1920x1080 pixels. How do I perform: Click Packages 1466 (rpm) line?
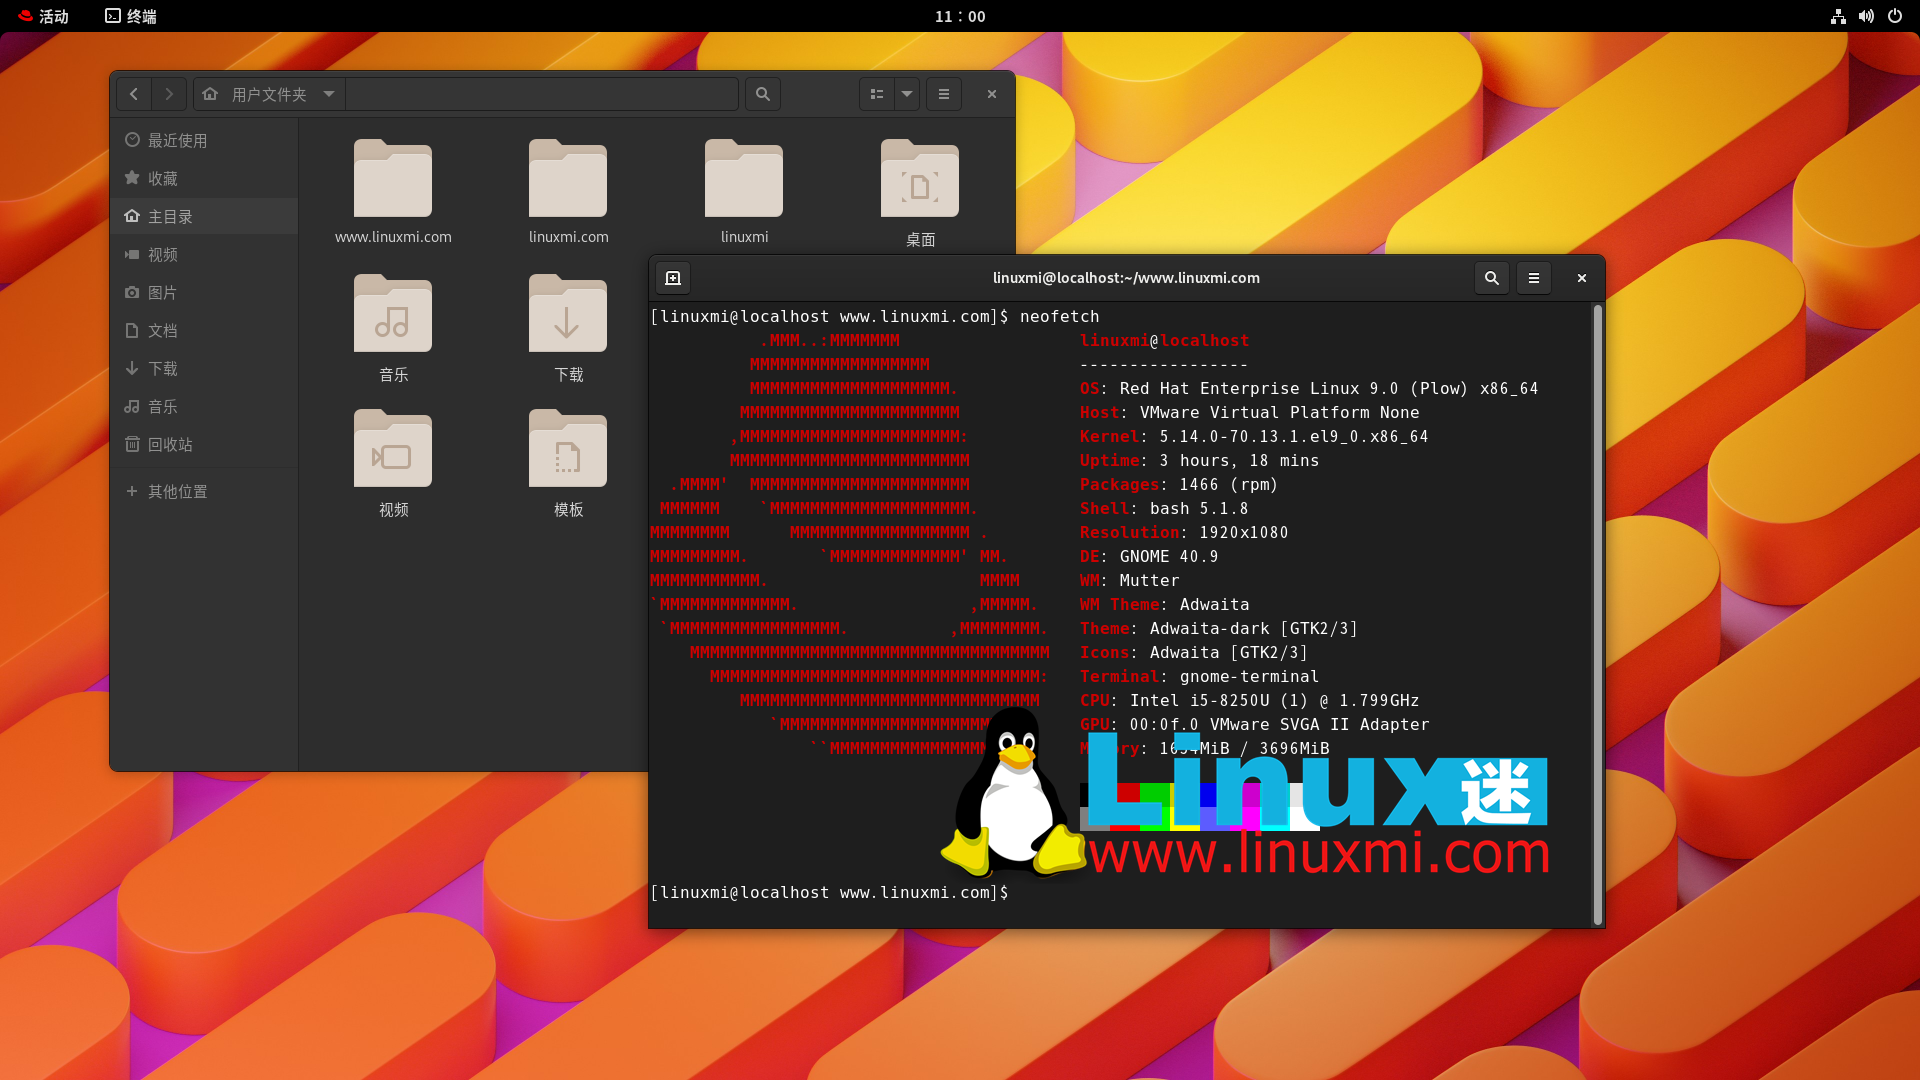tap(1179, 484)
